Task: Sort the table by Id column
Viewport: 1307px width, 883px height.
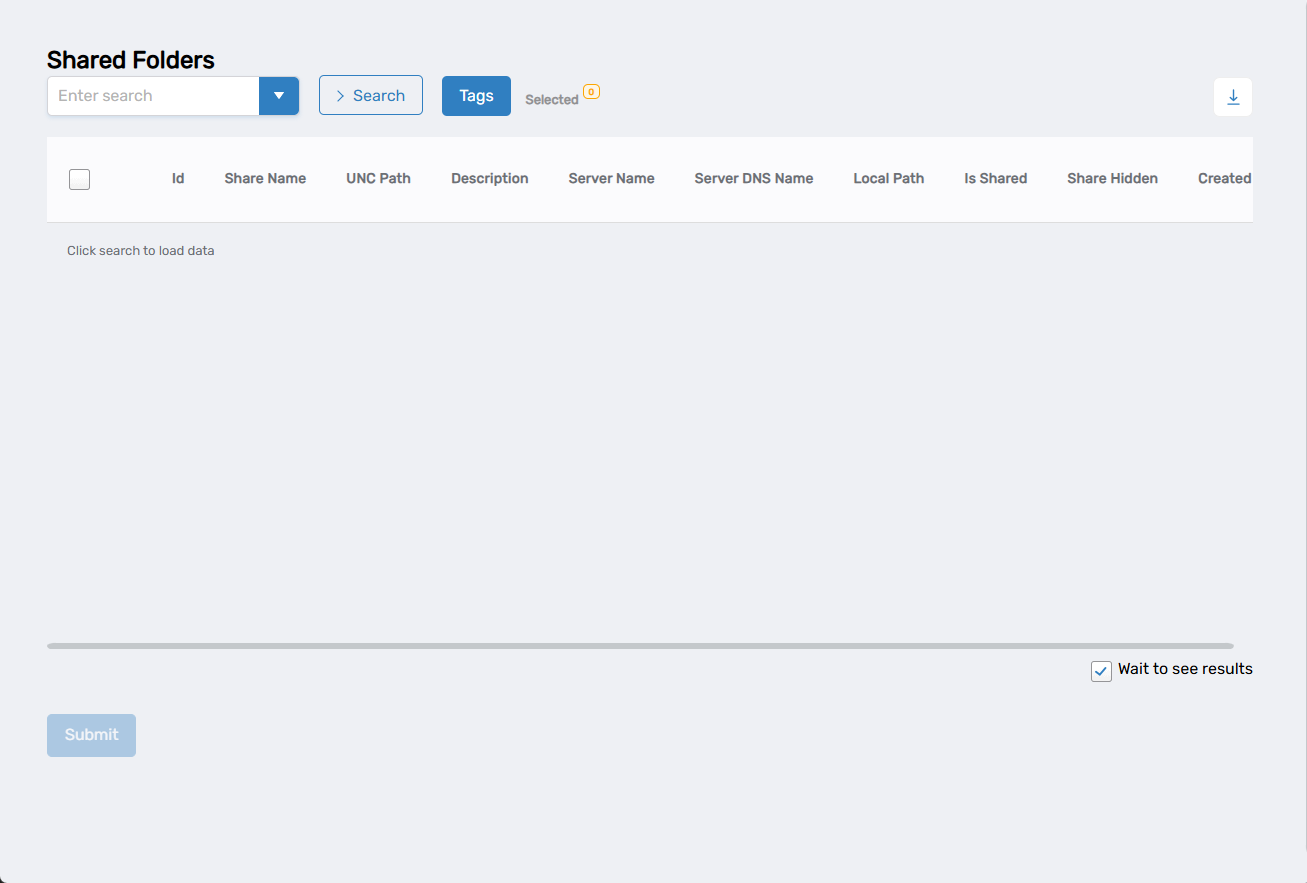Action: pos(178,178)
